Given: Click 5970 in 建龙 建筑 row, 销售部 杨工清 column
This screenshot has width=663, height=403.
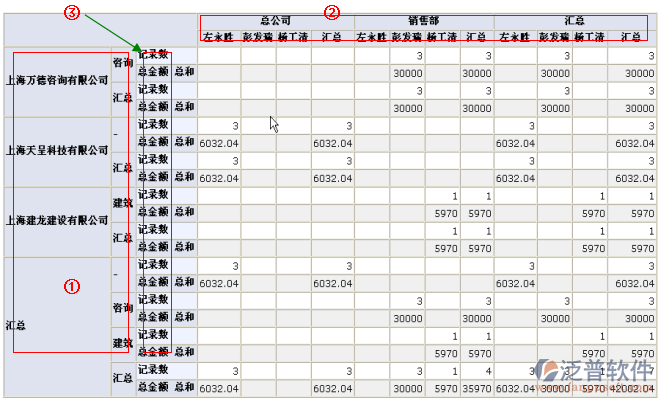Looking at the screenshot, I should 446,214.
